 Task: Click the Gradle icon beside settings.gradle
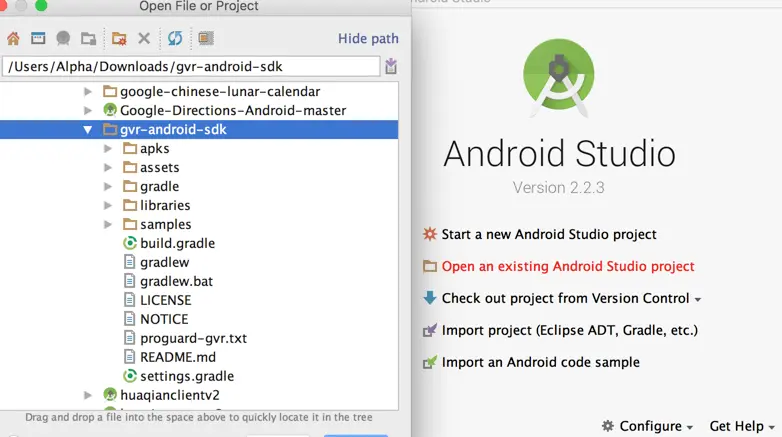click(x=130, y=376)
